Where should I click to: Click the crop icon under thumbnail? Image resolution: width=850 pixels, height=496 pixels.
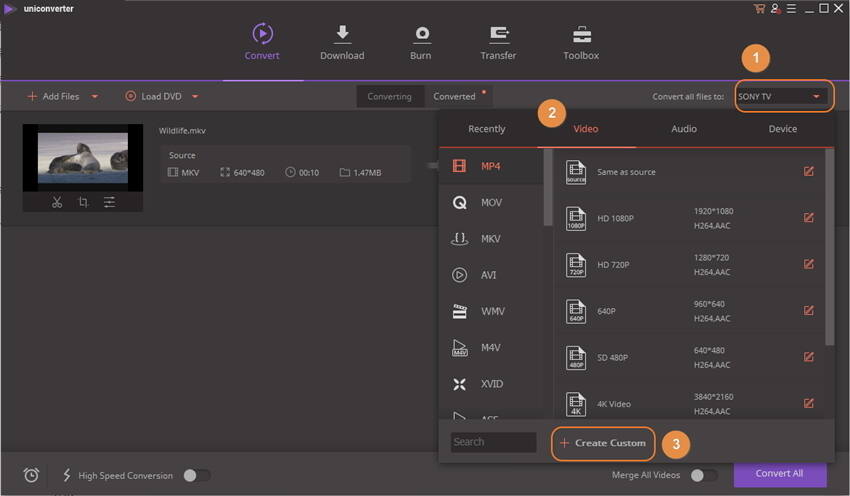click(83, 202)
